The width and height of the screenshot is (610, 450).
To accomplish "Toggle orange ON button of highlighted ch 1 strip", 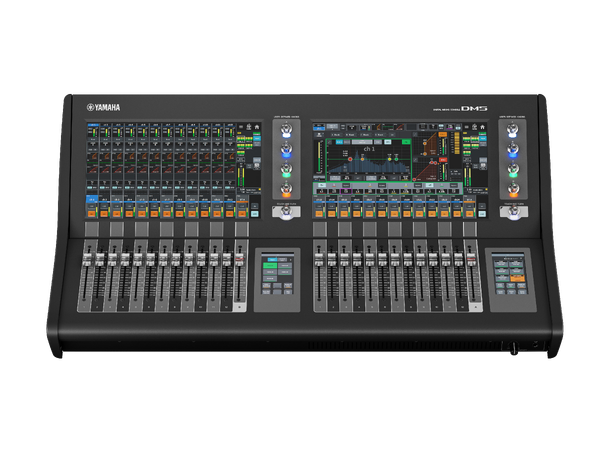I will (91, 213).
